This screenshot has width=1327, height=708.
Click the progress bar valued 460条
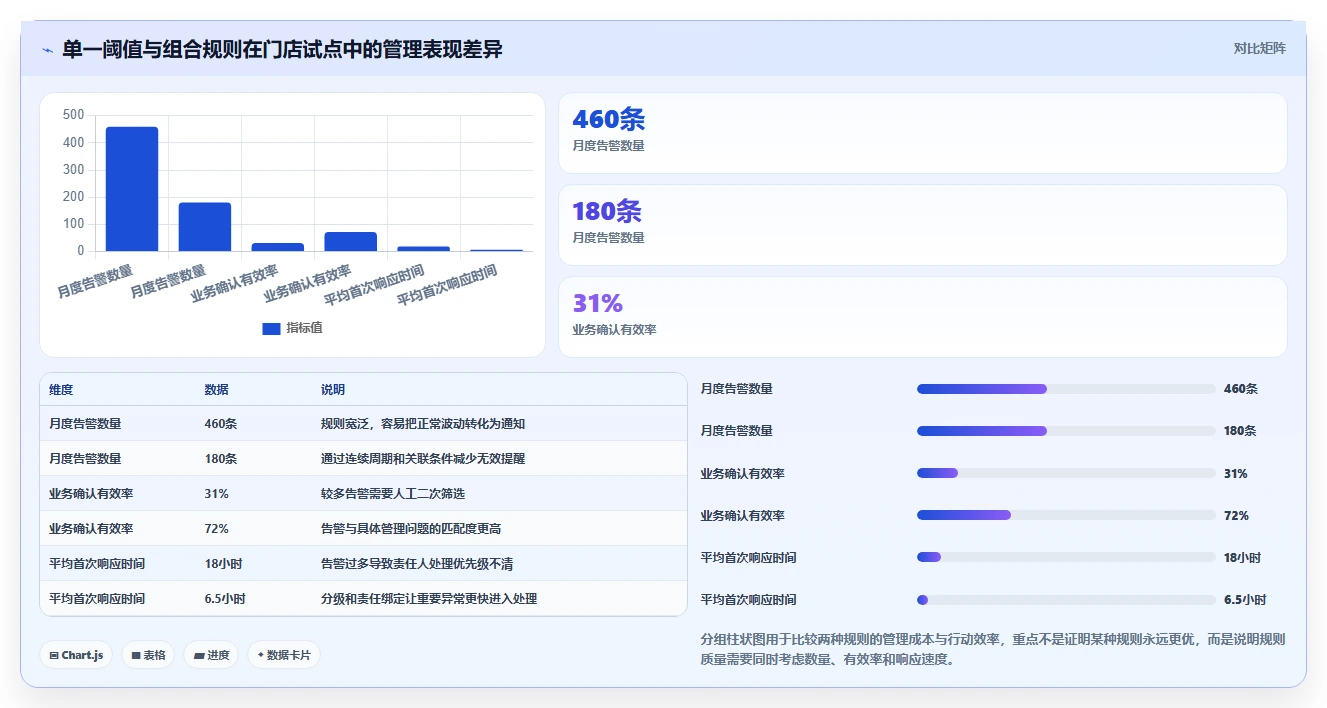click(x=1066, y=389)
